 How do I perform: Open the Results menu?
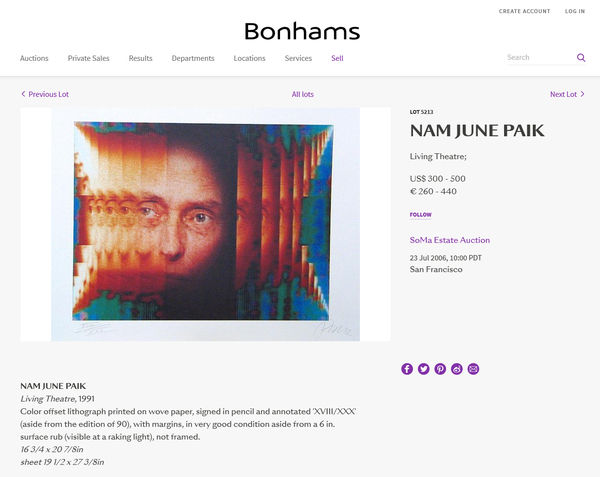point(140,58)
